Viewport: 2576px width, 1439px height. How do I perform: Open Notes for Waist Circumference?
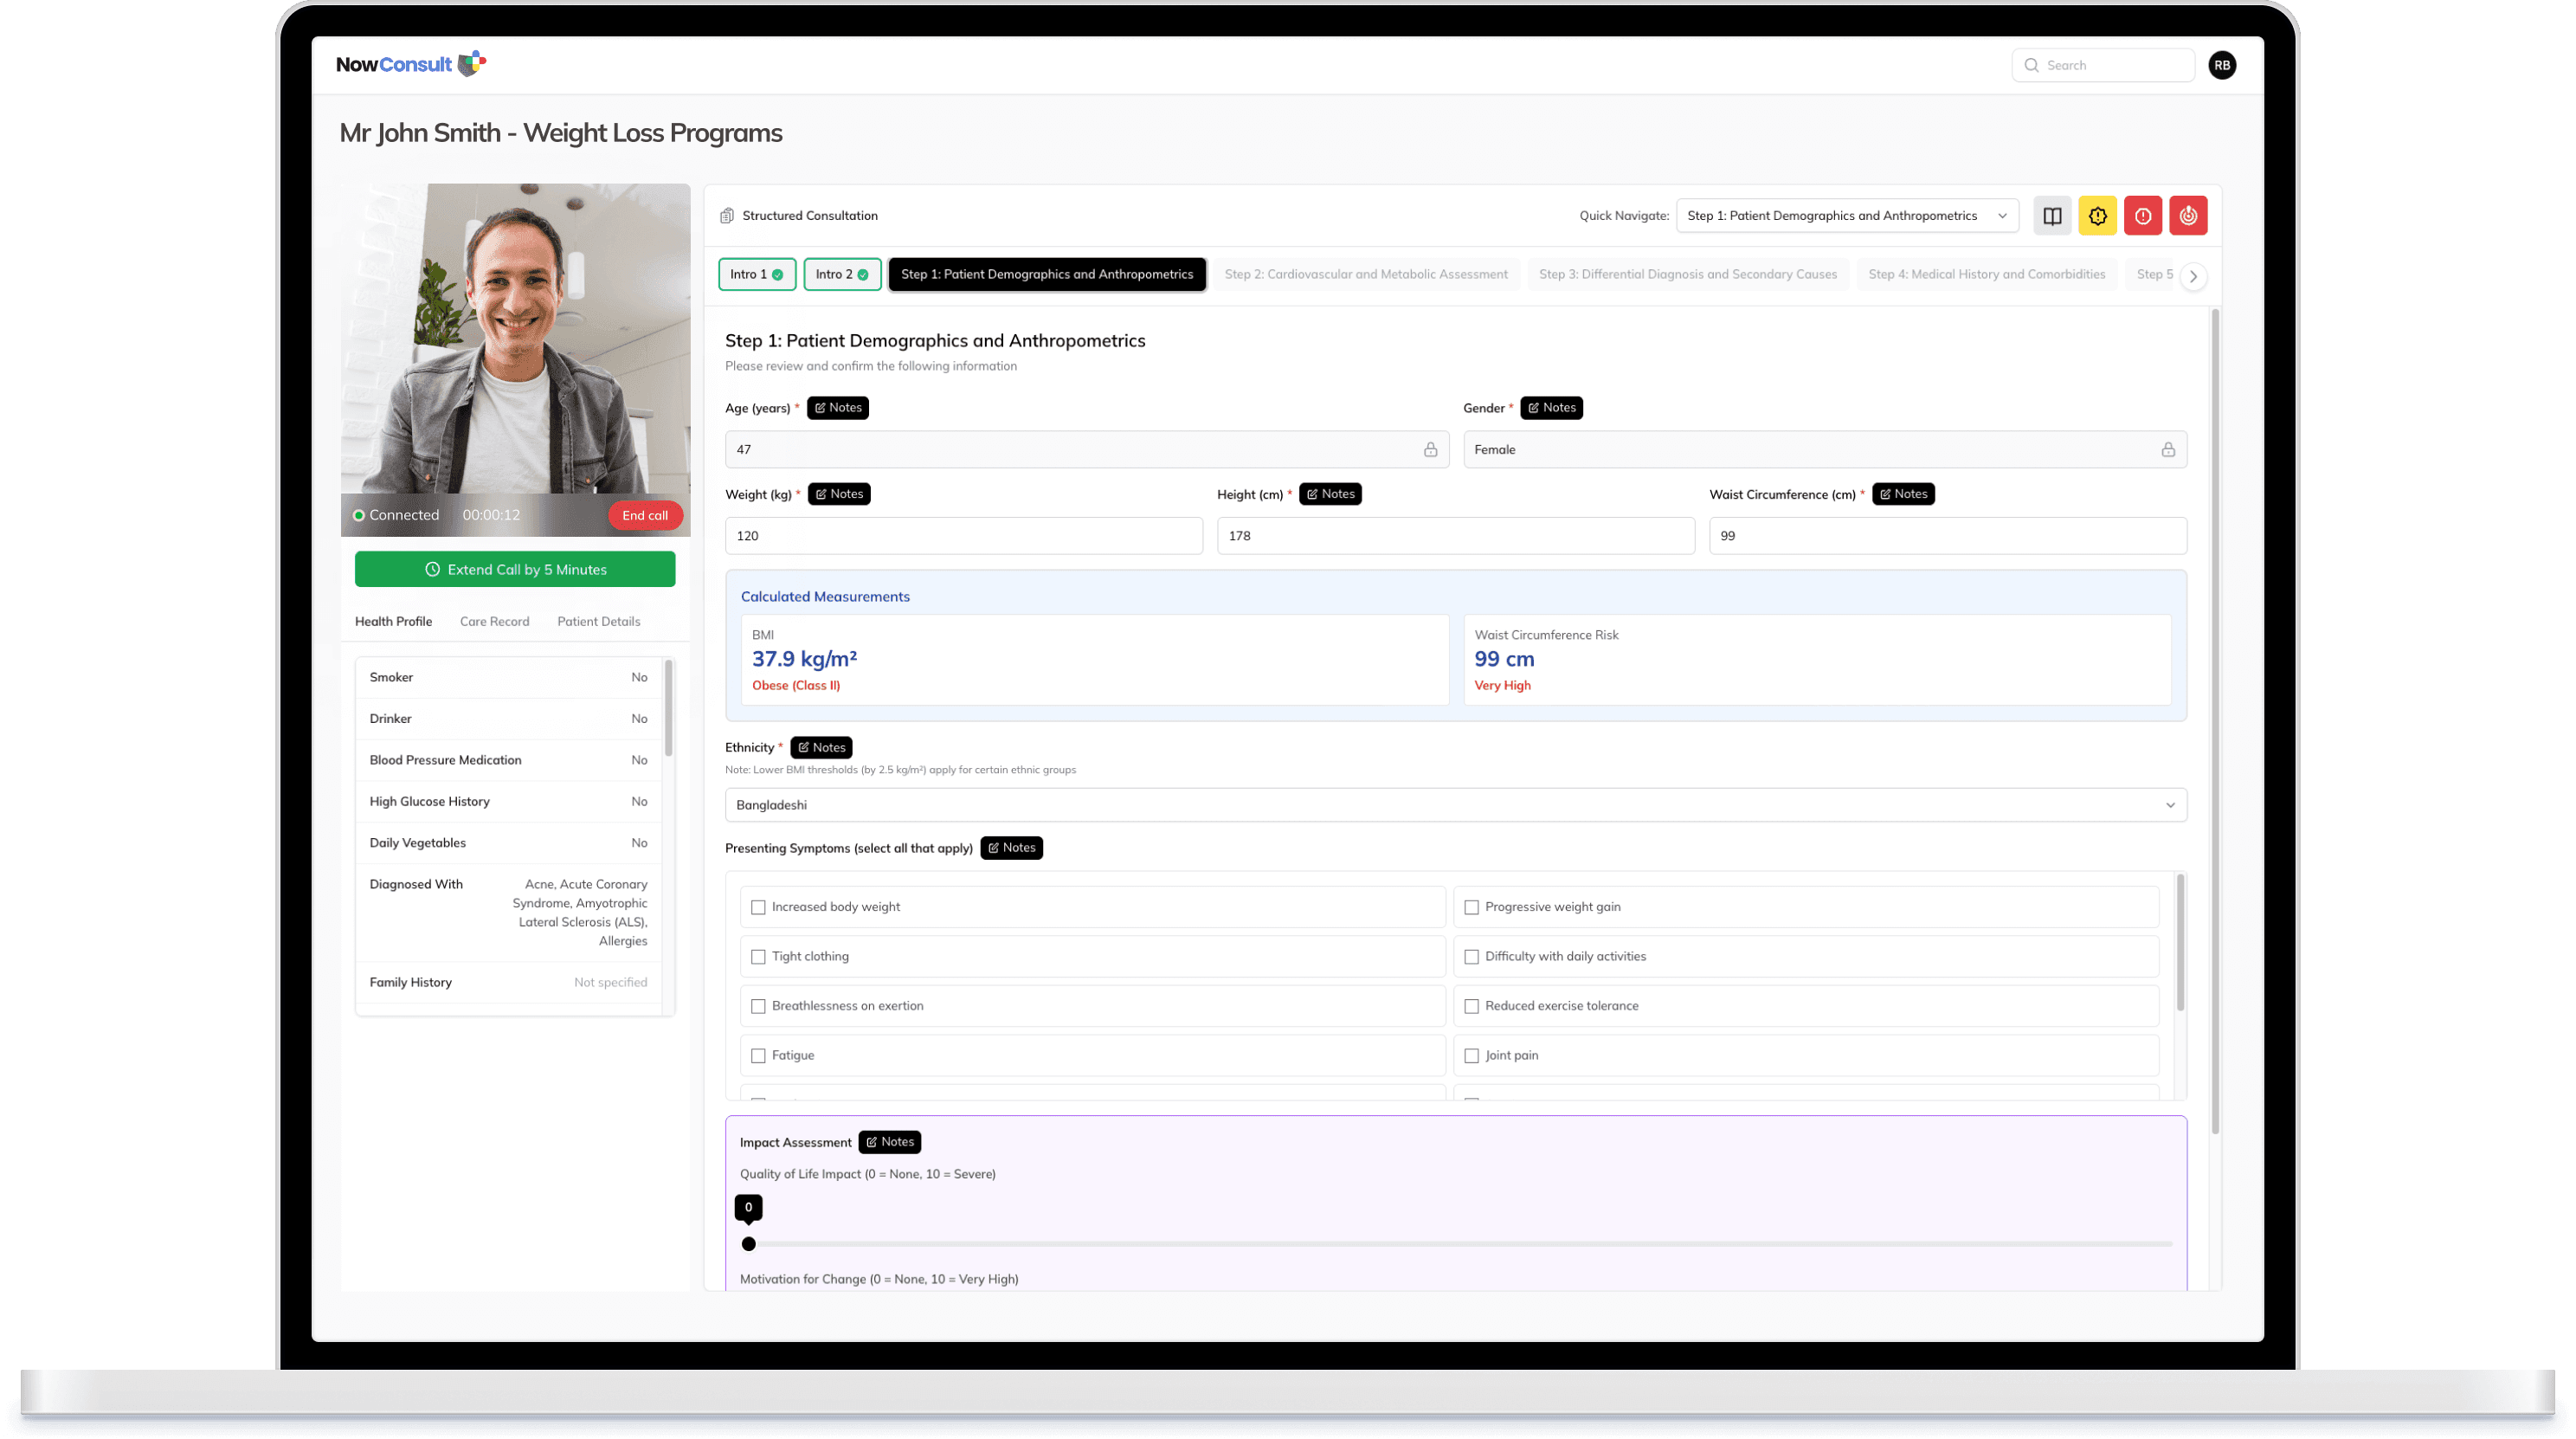(x=1902, y=494)
